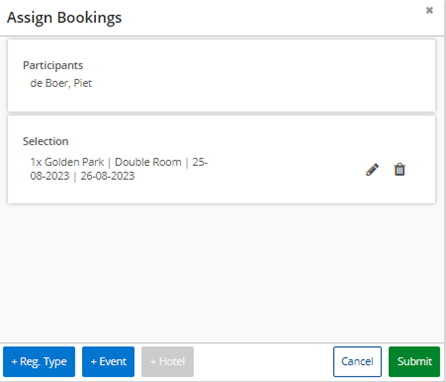Screen dimensions: 446x382
Task: Click the 1x quantity in the selection
Action: point(36,162)
